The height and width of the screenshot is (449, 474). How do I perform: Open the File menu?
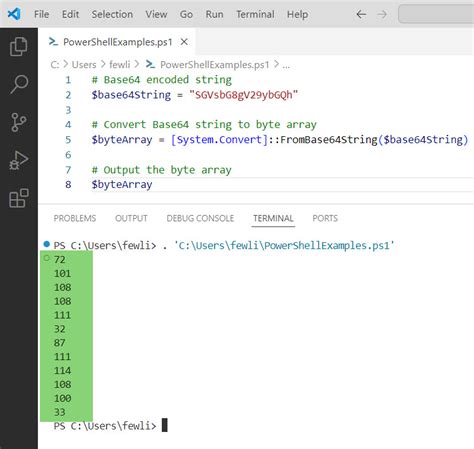41,14
